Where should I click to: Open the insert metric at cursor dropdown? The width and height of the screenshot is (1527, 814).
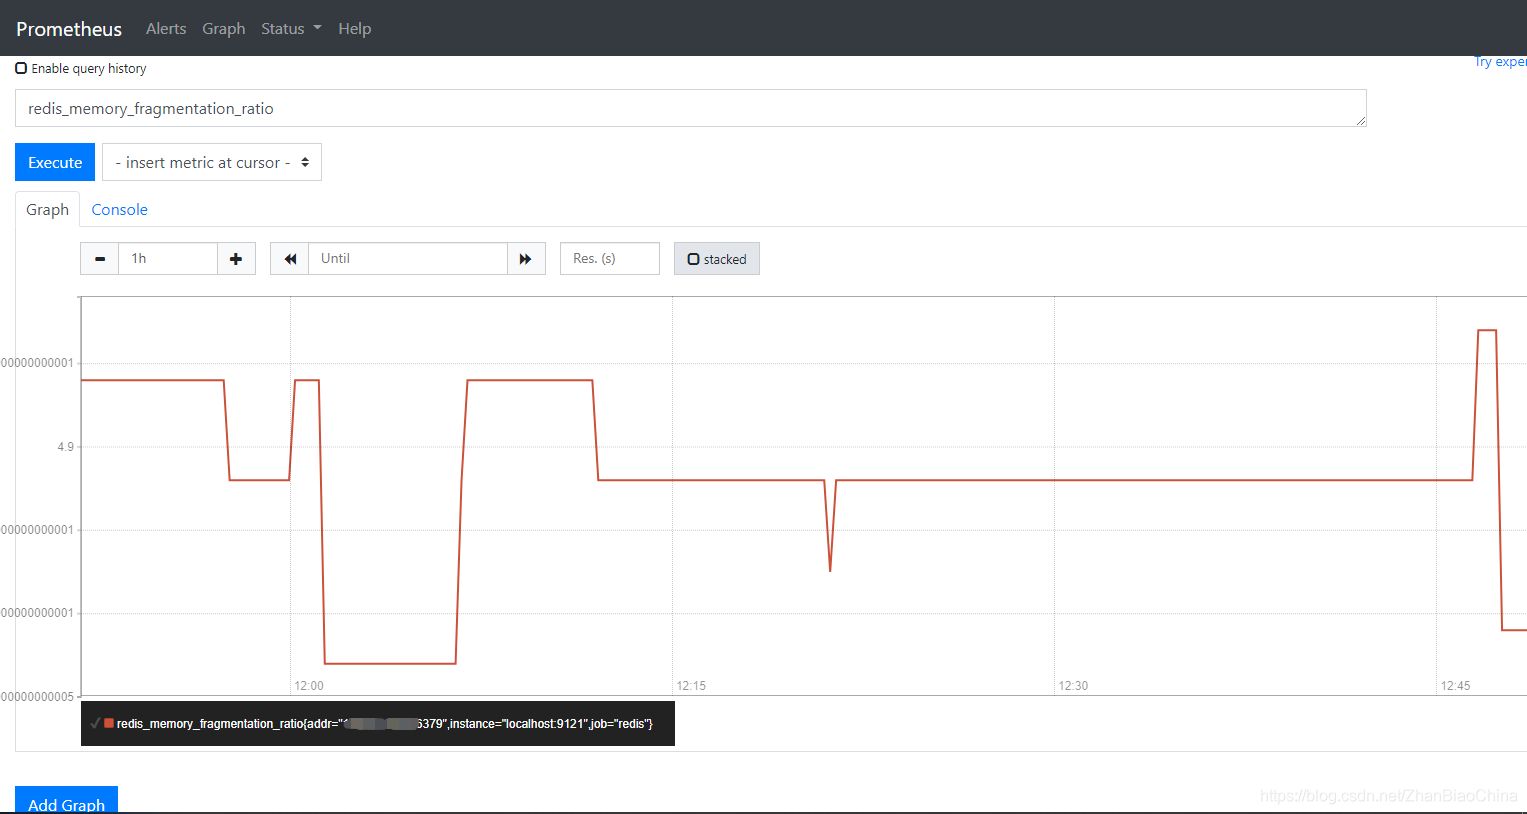[x=212, y=162]
